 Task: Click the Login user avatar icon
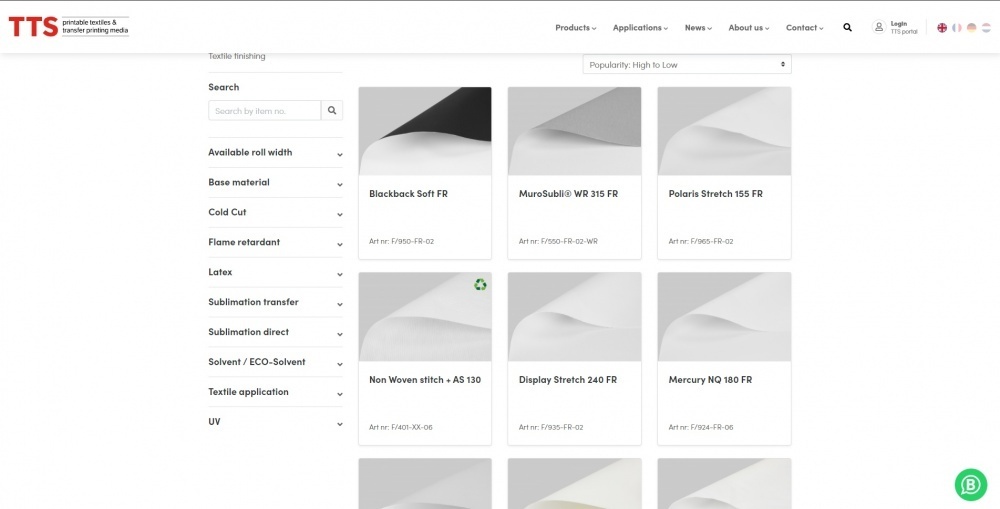coord(879,27)
